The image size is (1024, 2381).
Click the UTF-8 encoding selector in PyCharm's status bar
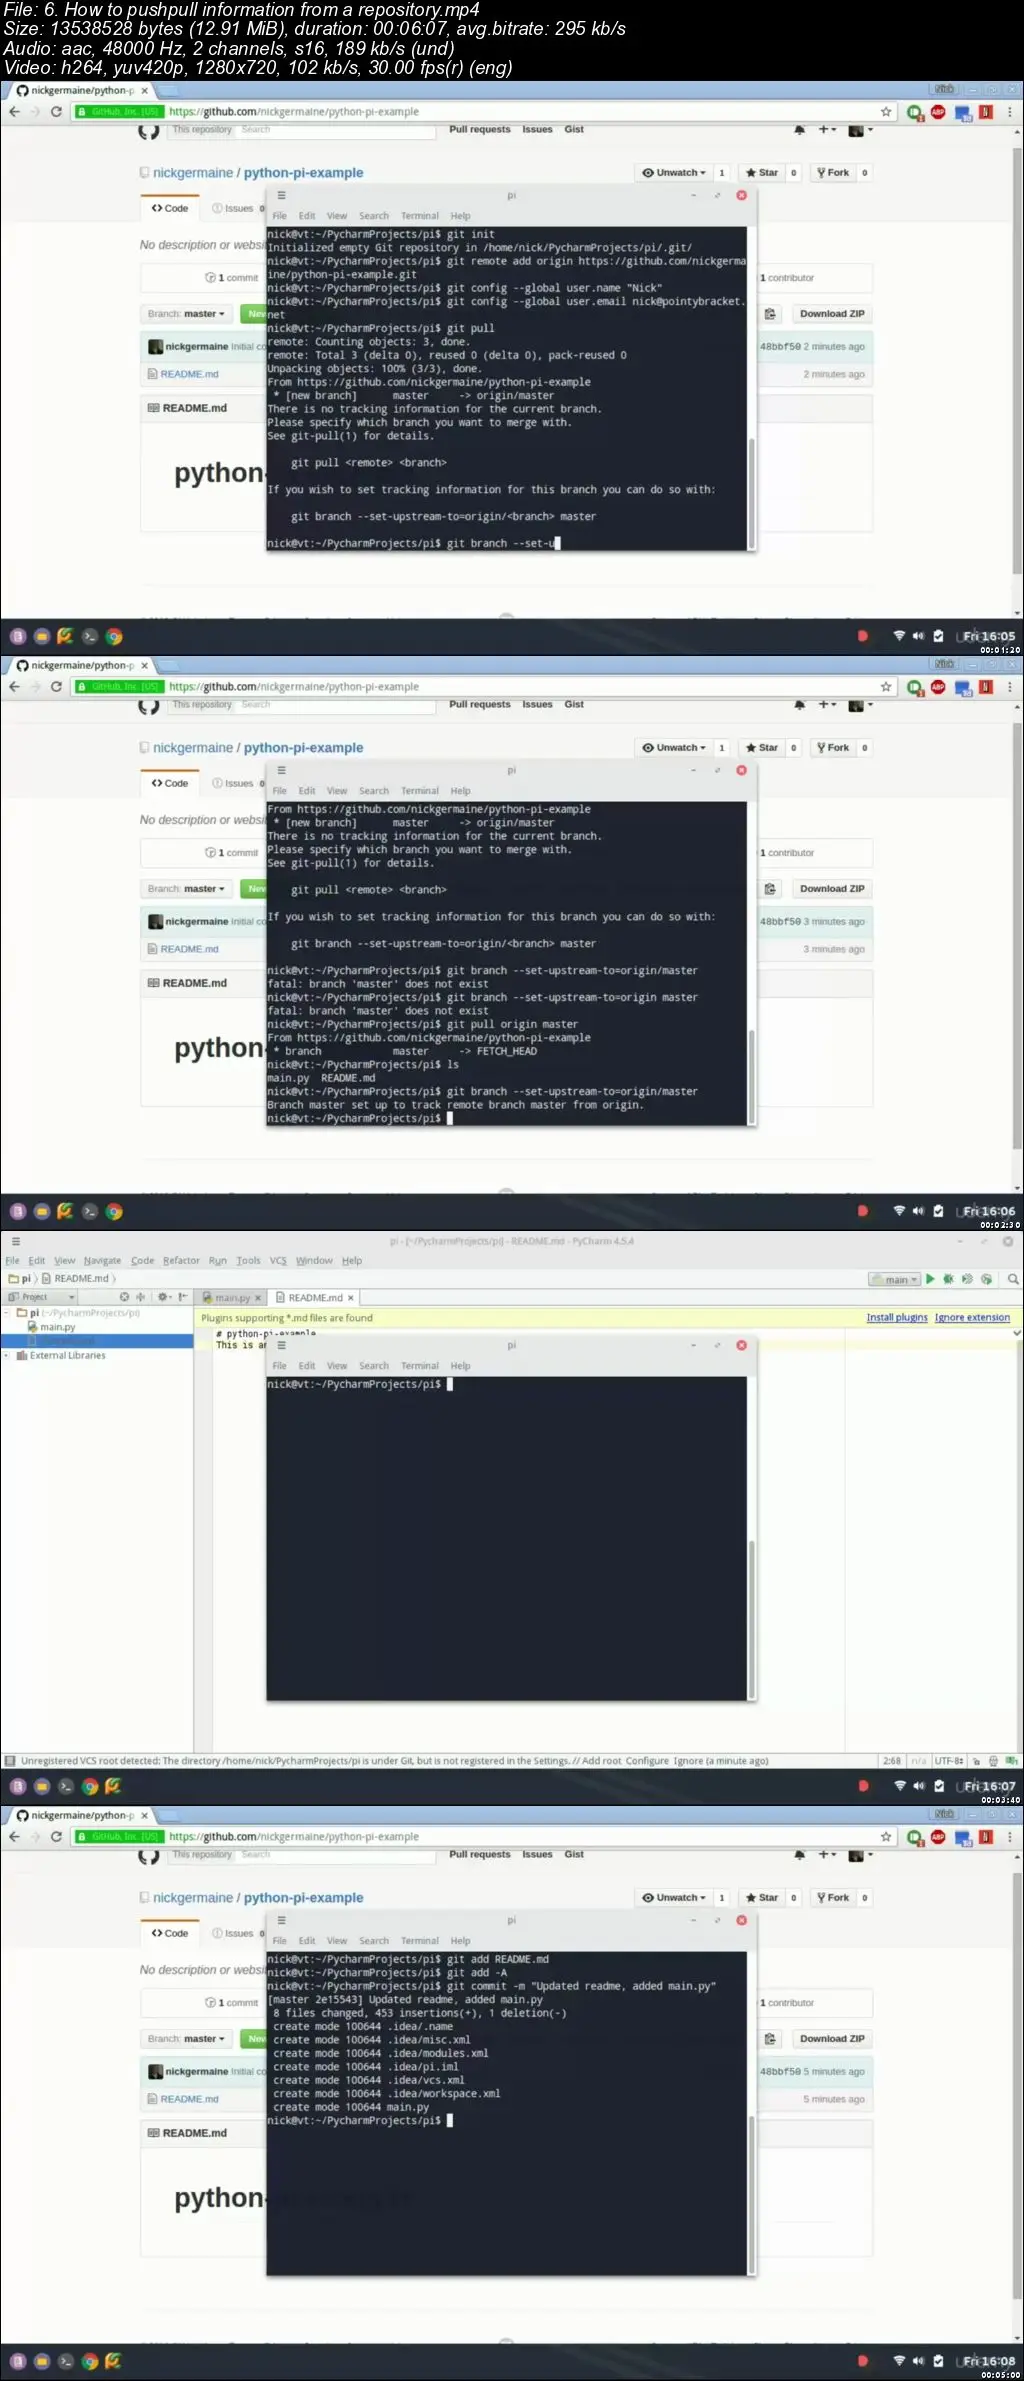[x=948, y=1761]
